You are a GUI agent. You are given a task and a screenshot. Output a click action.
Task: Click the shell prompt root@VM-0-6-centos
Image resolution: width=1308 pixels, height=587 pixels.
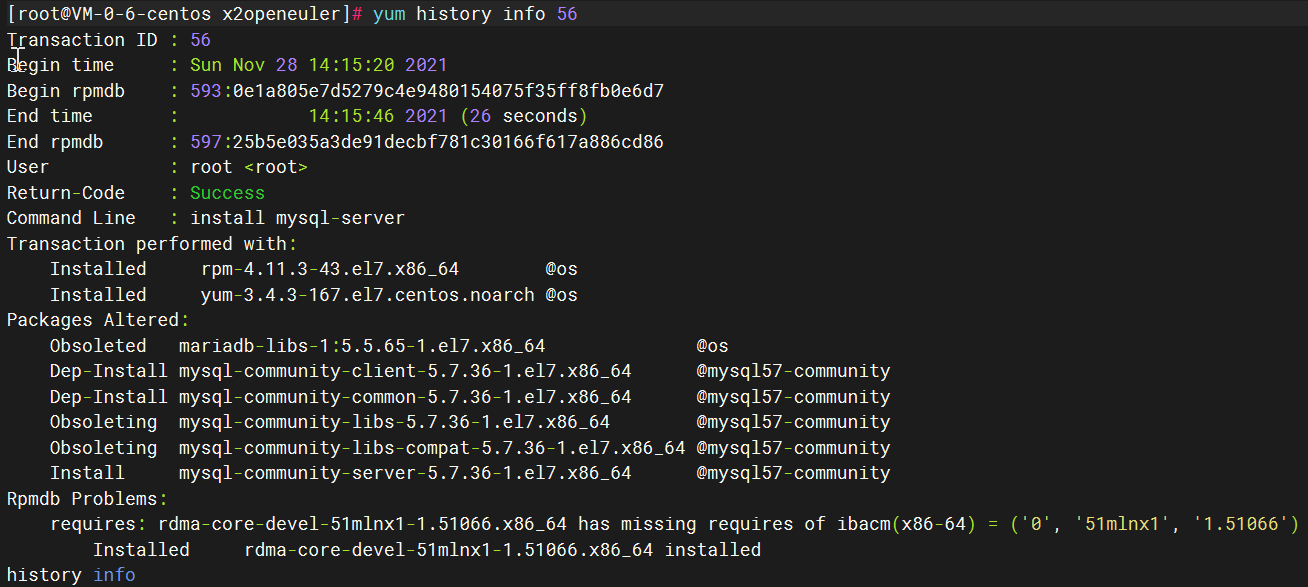point(110,14)
